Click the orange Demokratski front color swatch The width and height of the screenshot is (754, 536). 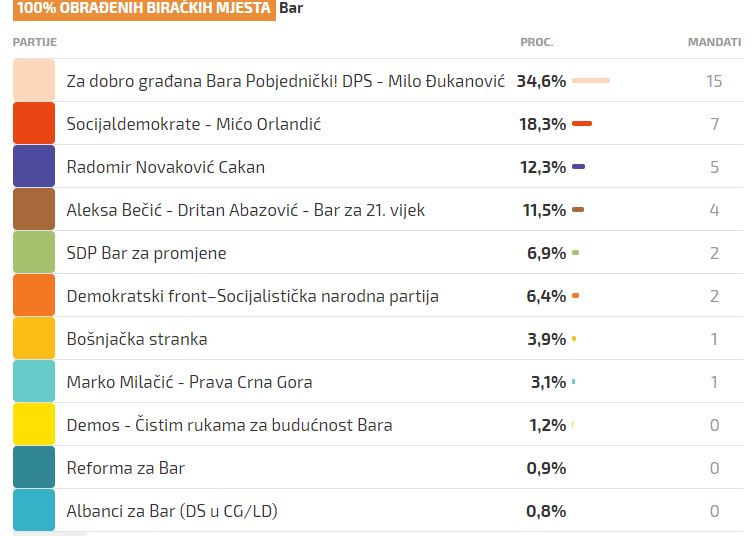(34, 295)
